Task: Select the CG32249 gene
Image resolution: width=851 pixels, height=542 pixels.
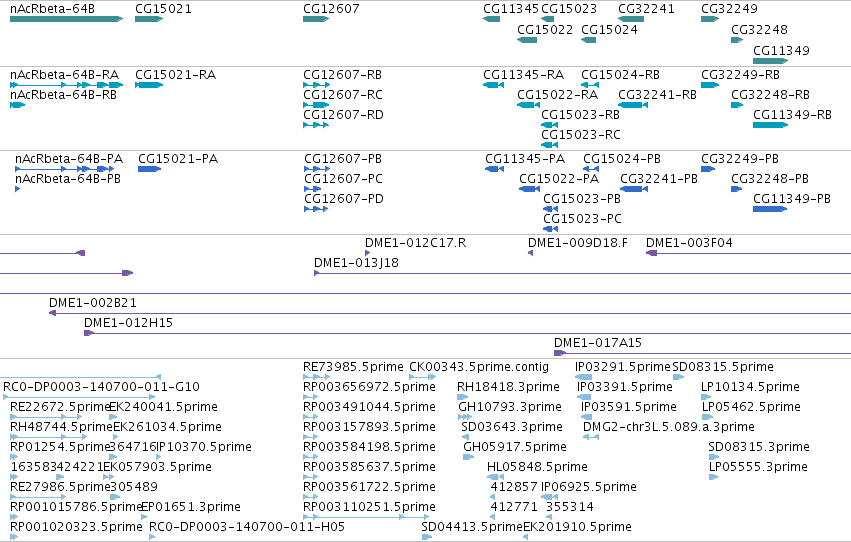Action: pos(710,19)
